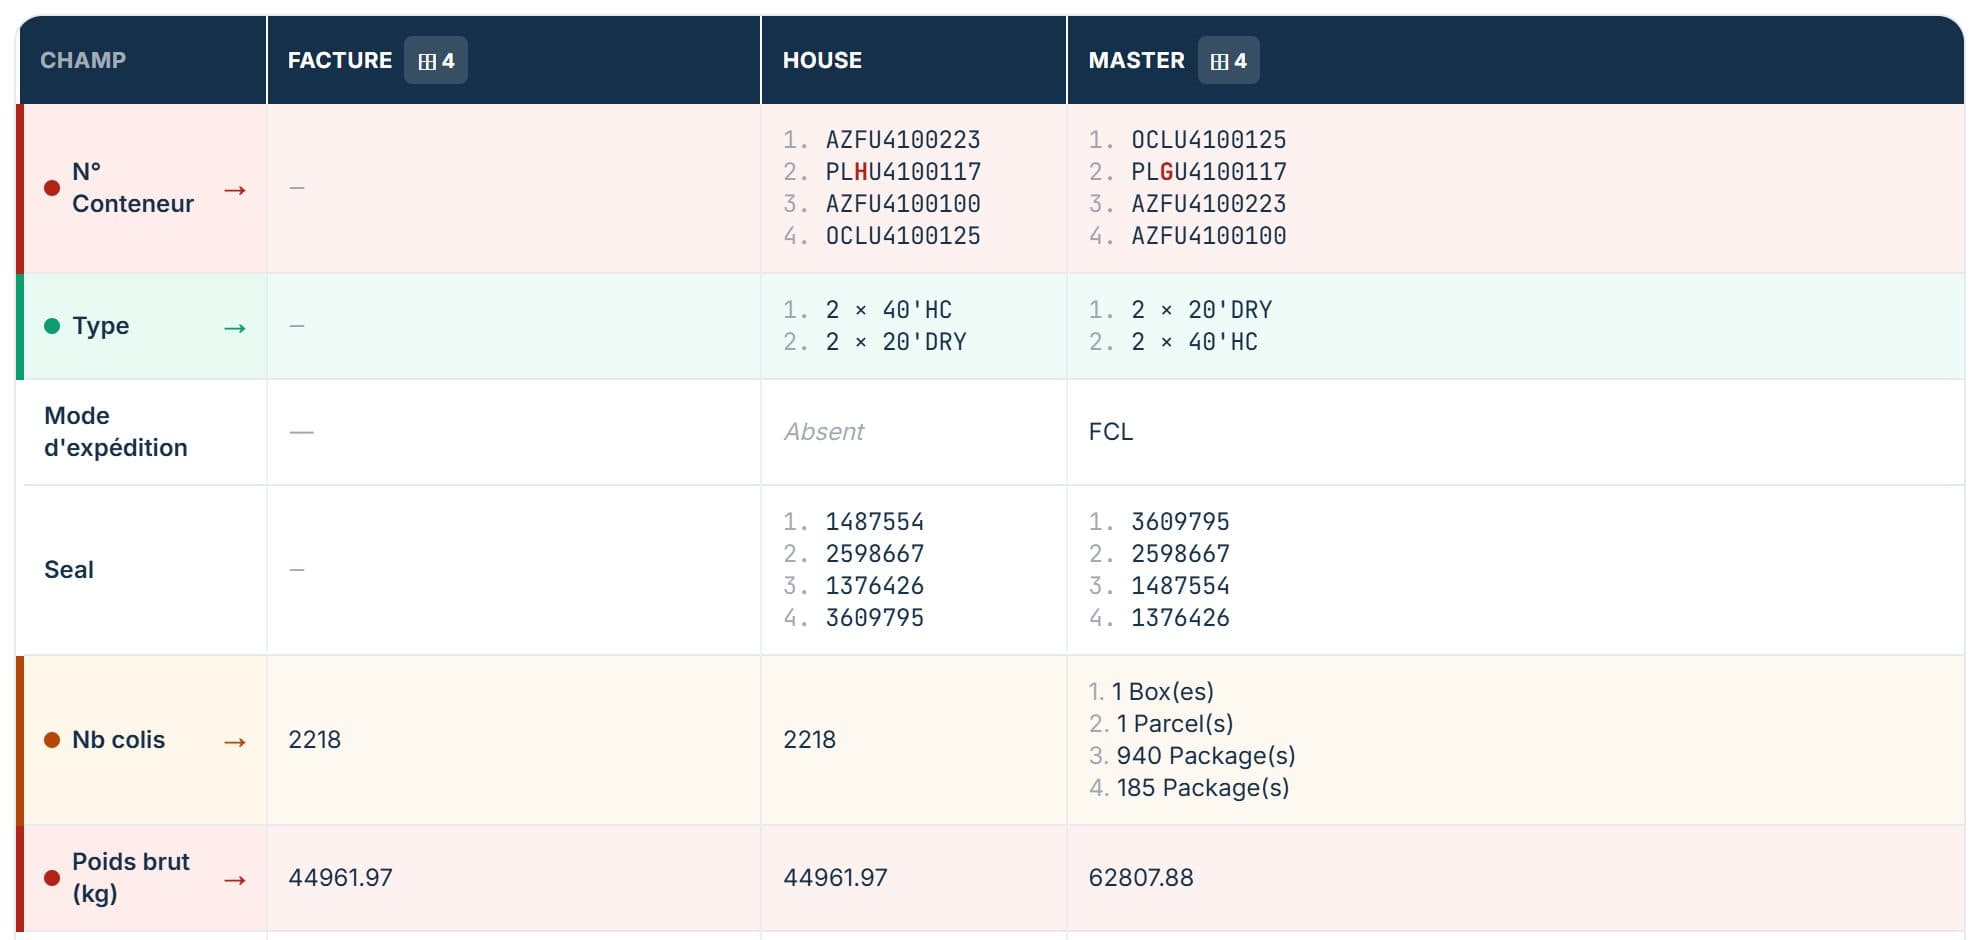Click the Seal field label
This screenshot has height=940, width=1980.
69,570
